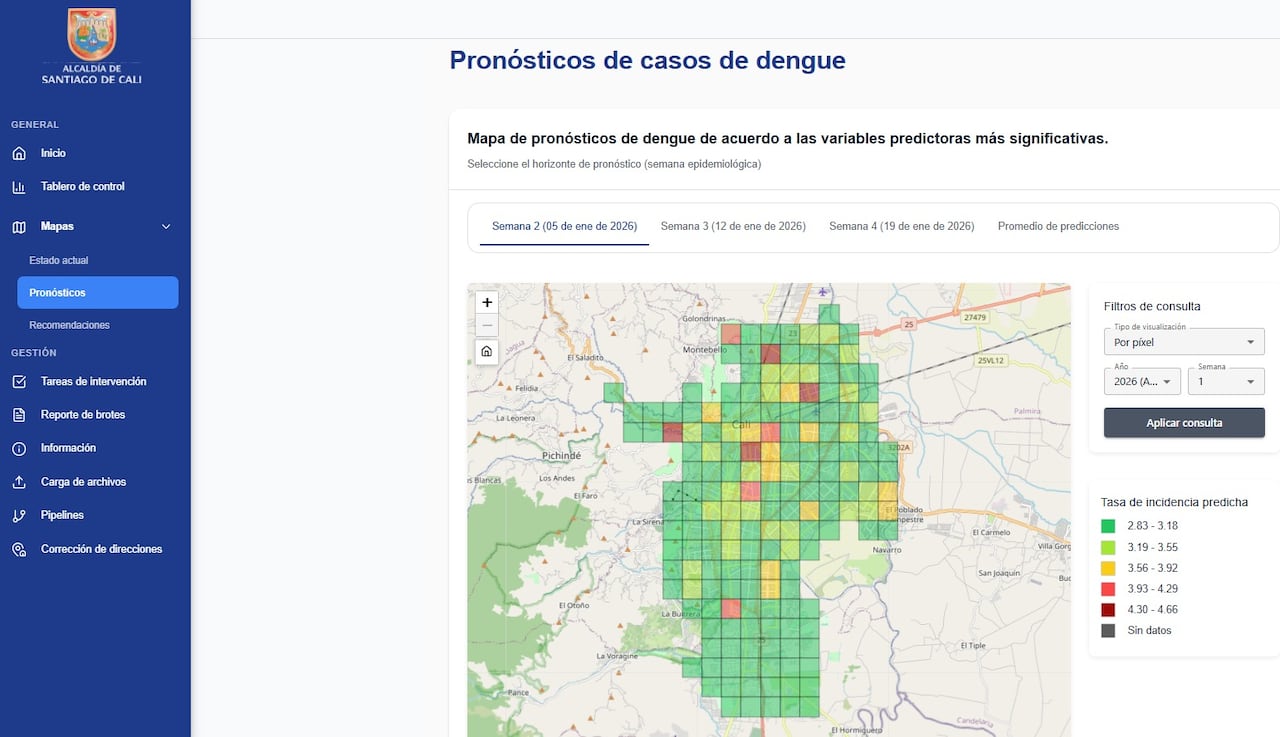Click the Palmira label on map
The image size is (1280, 737).
click(x=1027, y=411)
